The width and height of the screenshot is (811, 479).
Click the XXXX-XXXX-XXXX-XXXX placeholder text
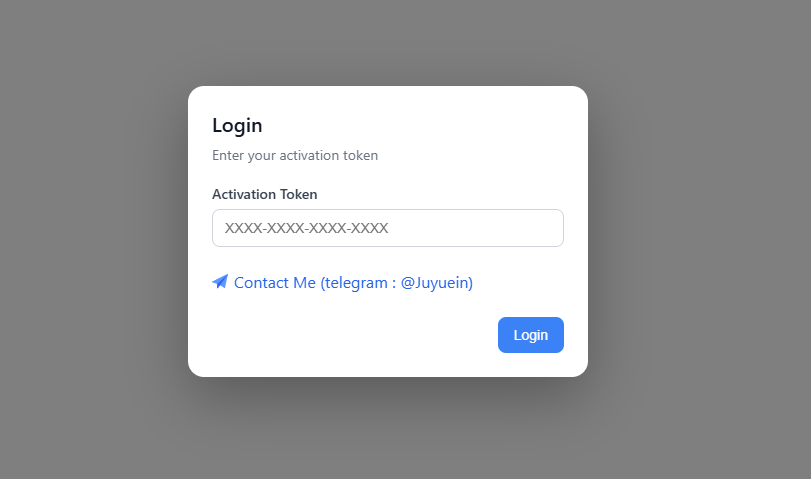tap(306, 228)
